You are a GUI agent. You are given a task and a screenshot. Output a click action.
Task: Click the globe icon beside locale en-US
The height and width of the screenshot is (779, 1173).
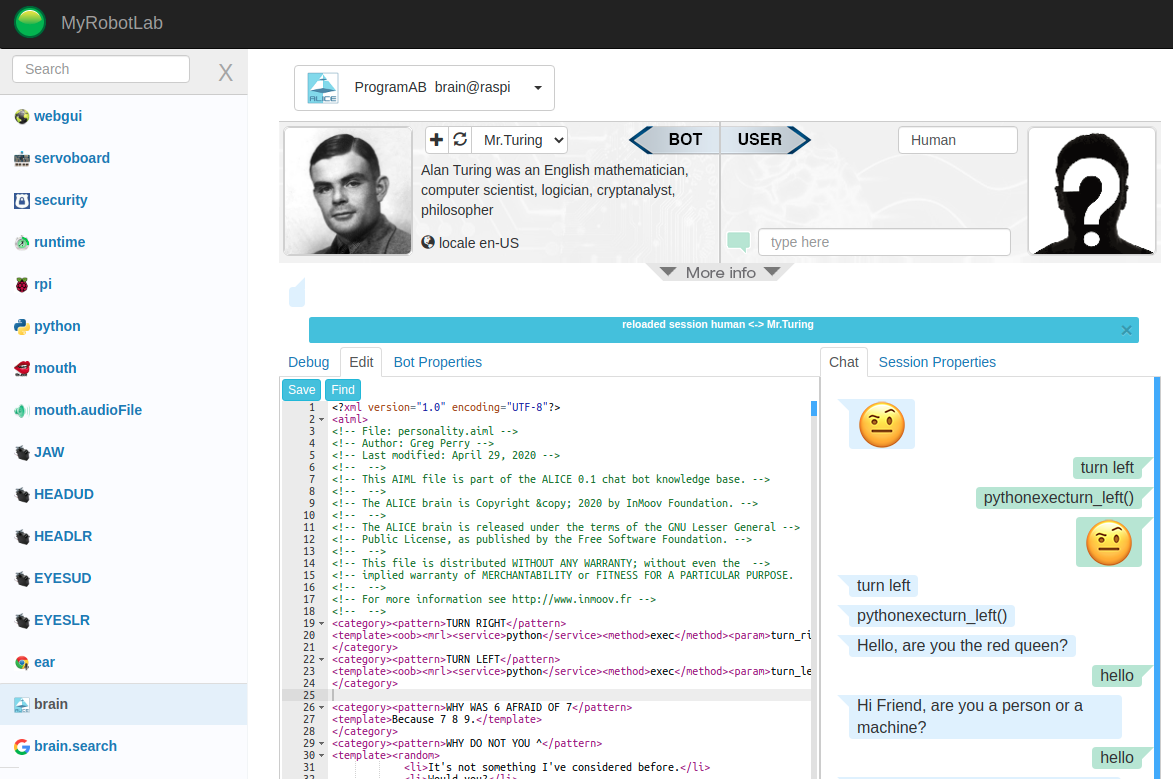click(x=428, y=242)
